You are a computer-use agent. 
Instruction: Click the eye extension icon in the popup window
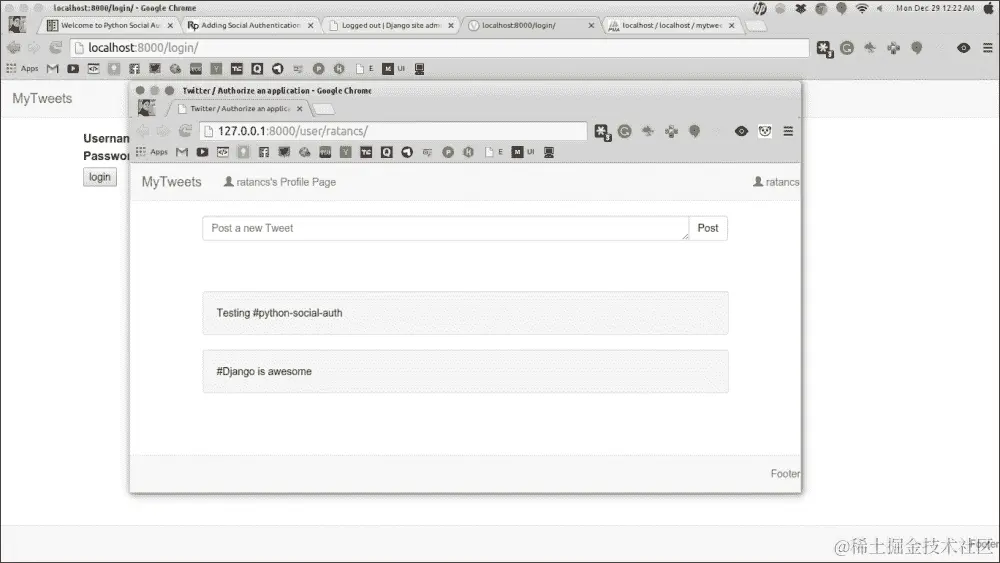coord(741,131)
